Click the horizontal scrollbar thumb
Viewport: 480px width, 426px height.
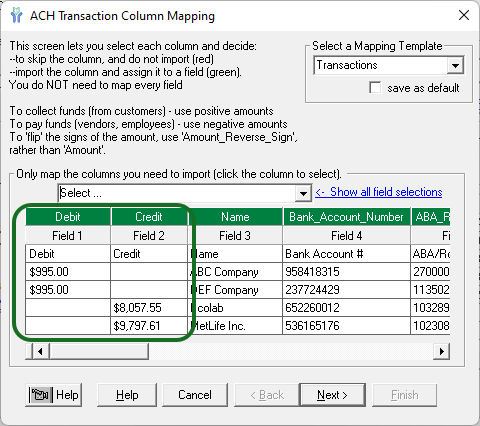[x=99, y=351]
